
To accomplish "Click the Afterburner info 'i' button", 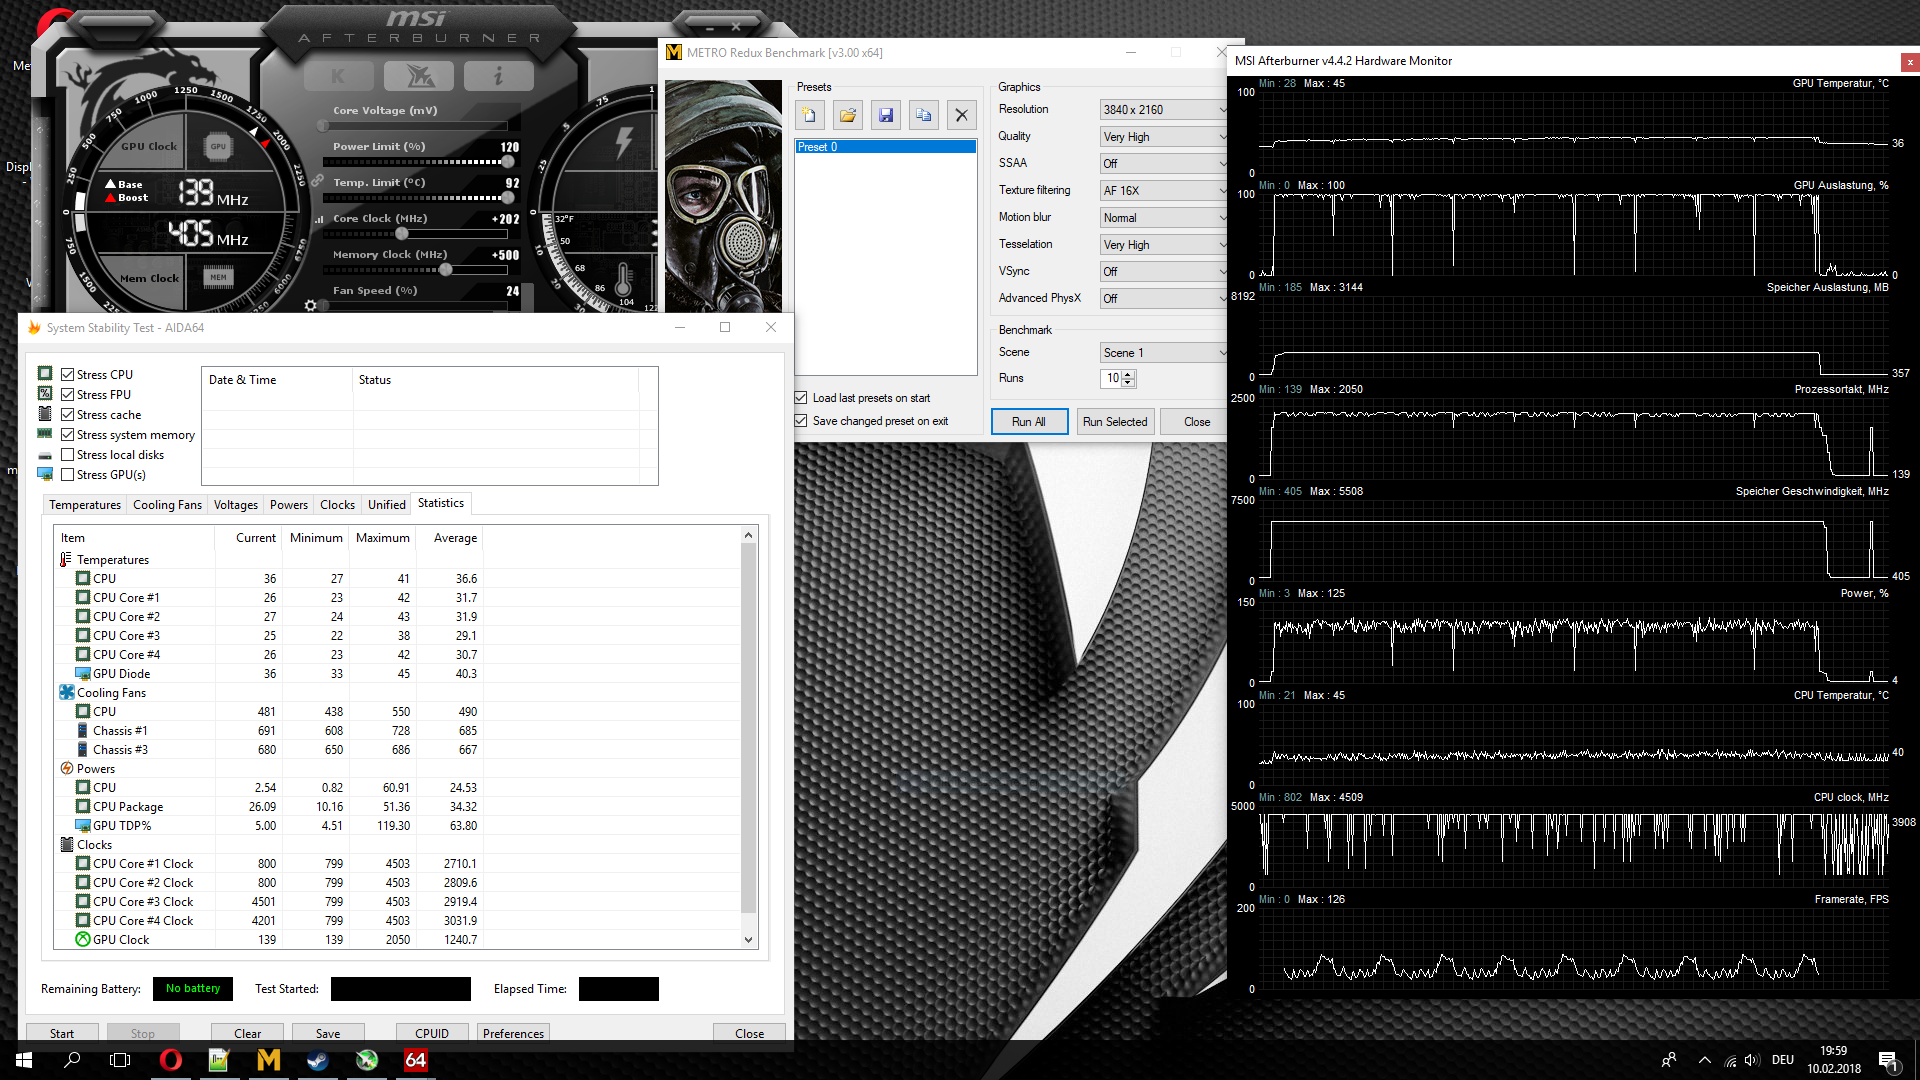I will (498, 76).
